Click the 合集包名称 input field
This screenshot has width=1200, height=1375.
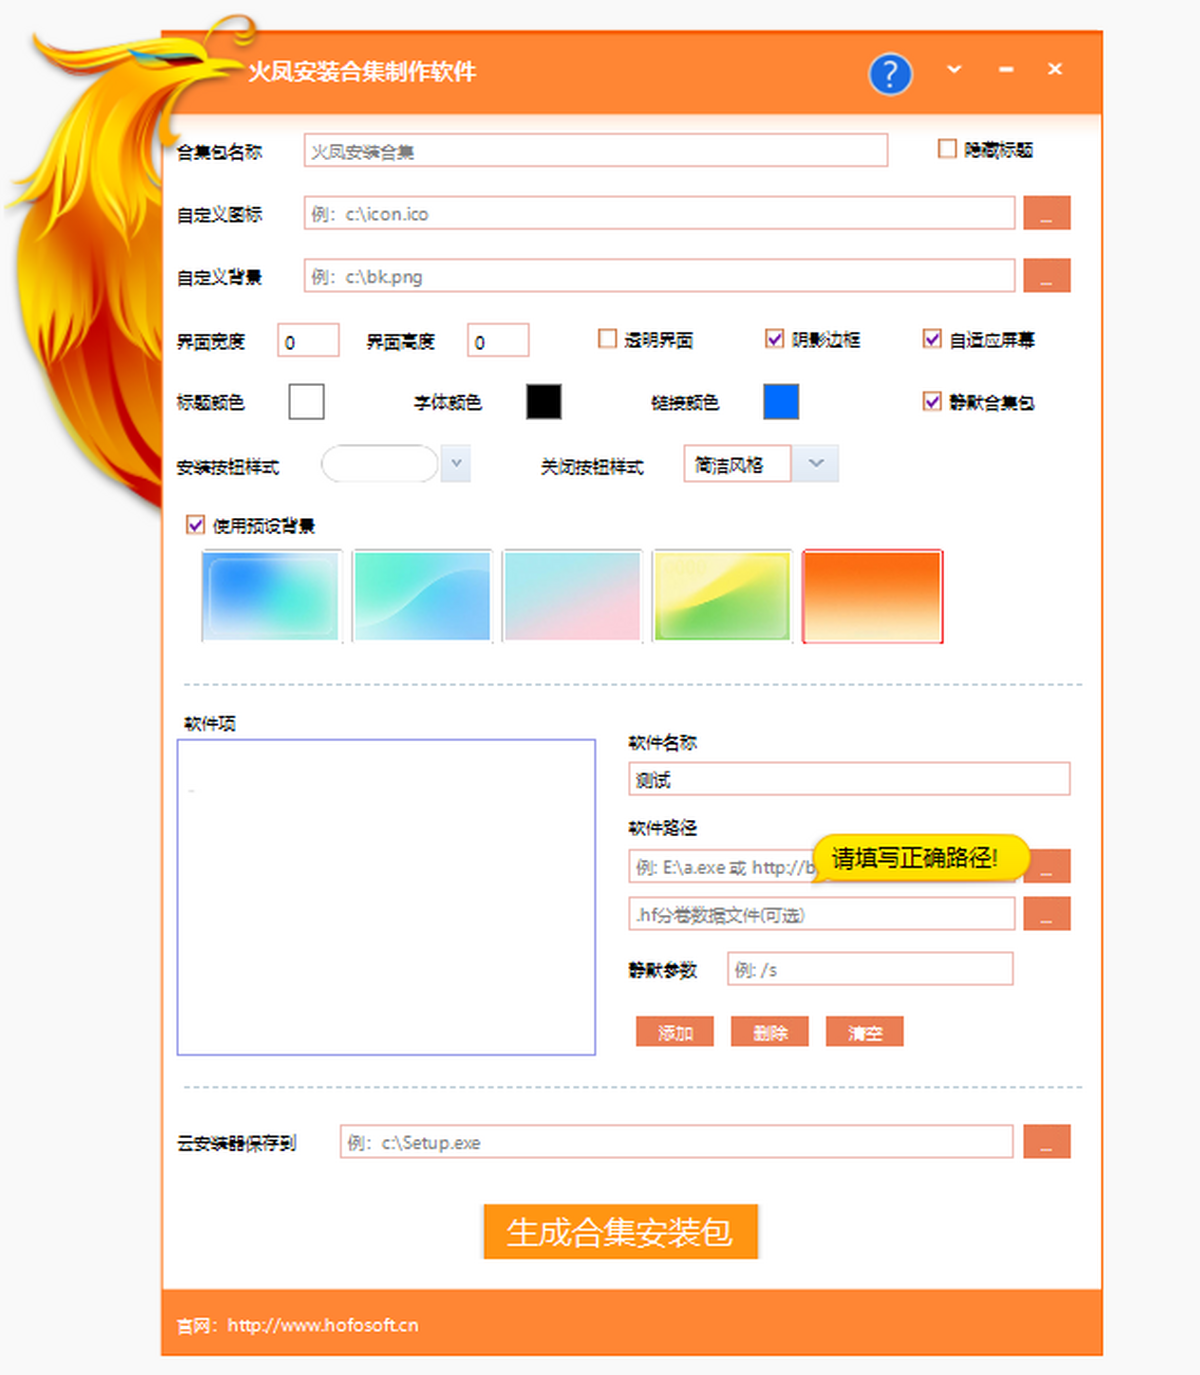pyautogui.click(x=596, y=151)
